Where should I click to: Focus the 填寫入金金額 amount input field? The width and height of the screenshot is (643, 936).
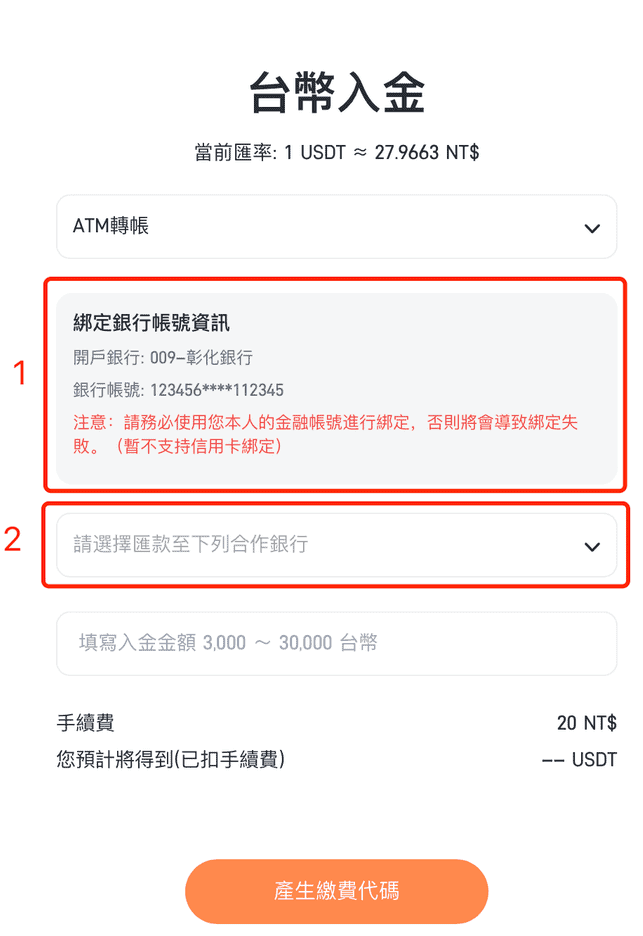[x=336, y=644]
